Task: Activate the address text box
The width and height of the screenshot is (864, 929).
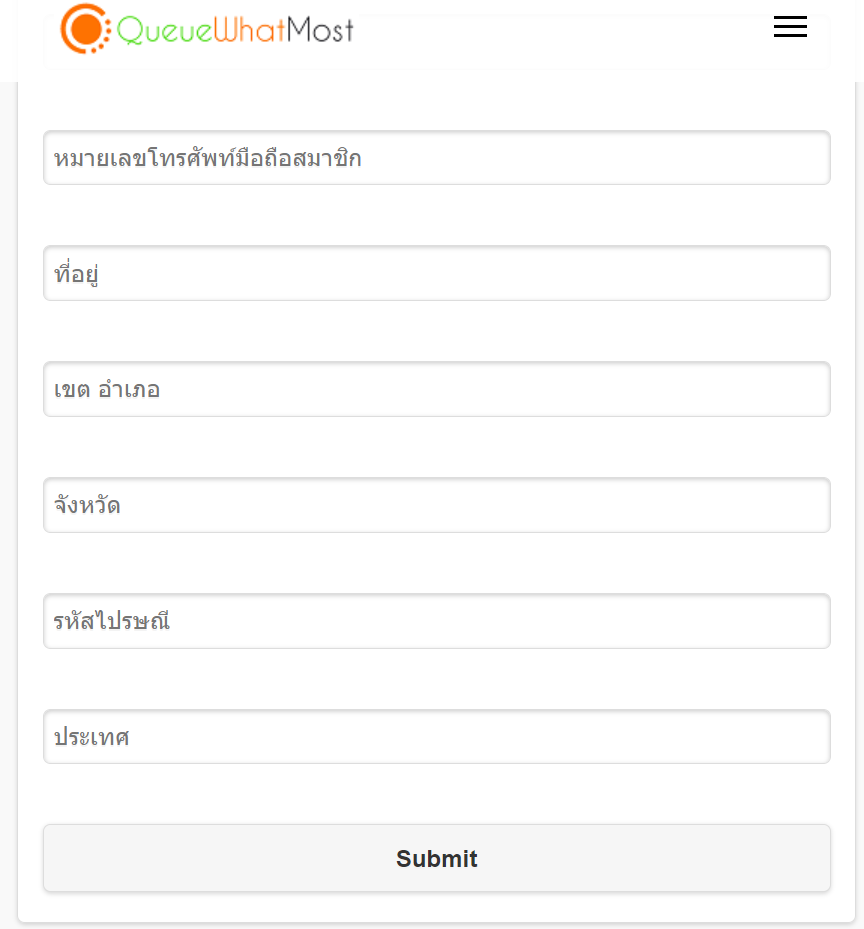Action: (437, 273)
